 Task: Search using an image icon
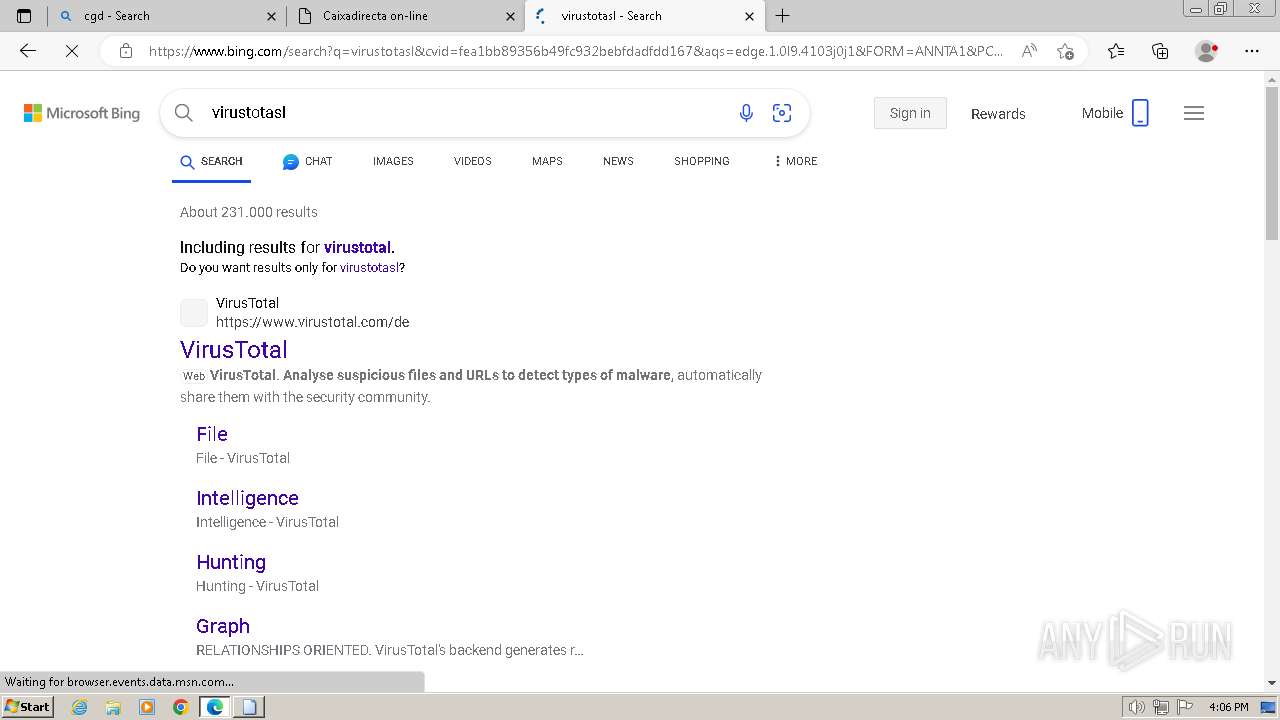pos(782,113)
